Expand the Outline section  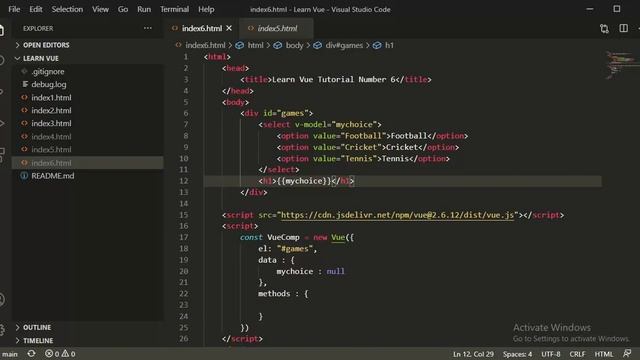(37, 327)
